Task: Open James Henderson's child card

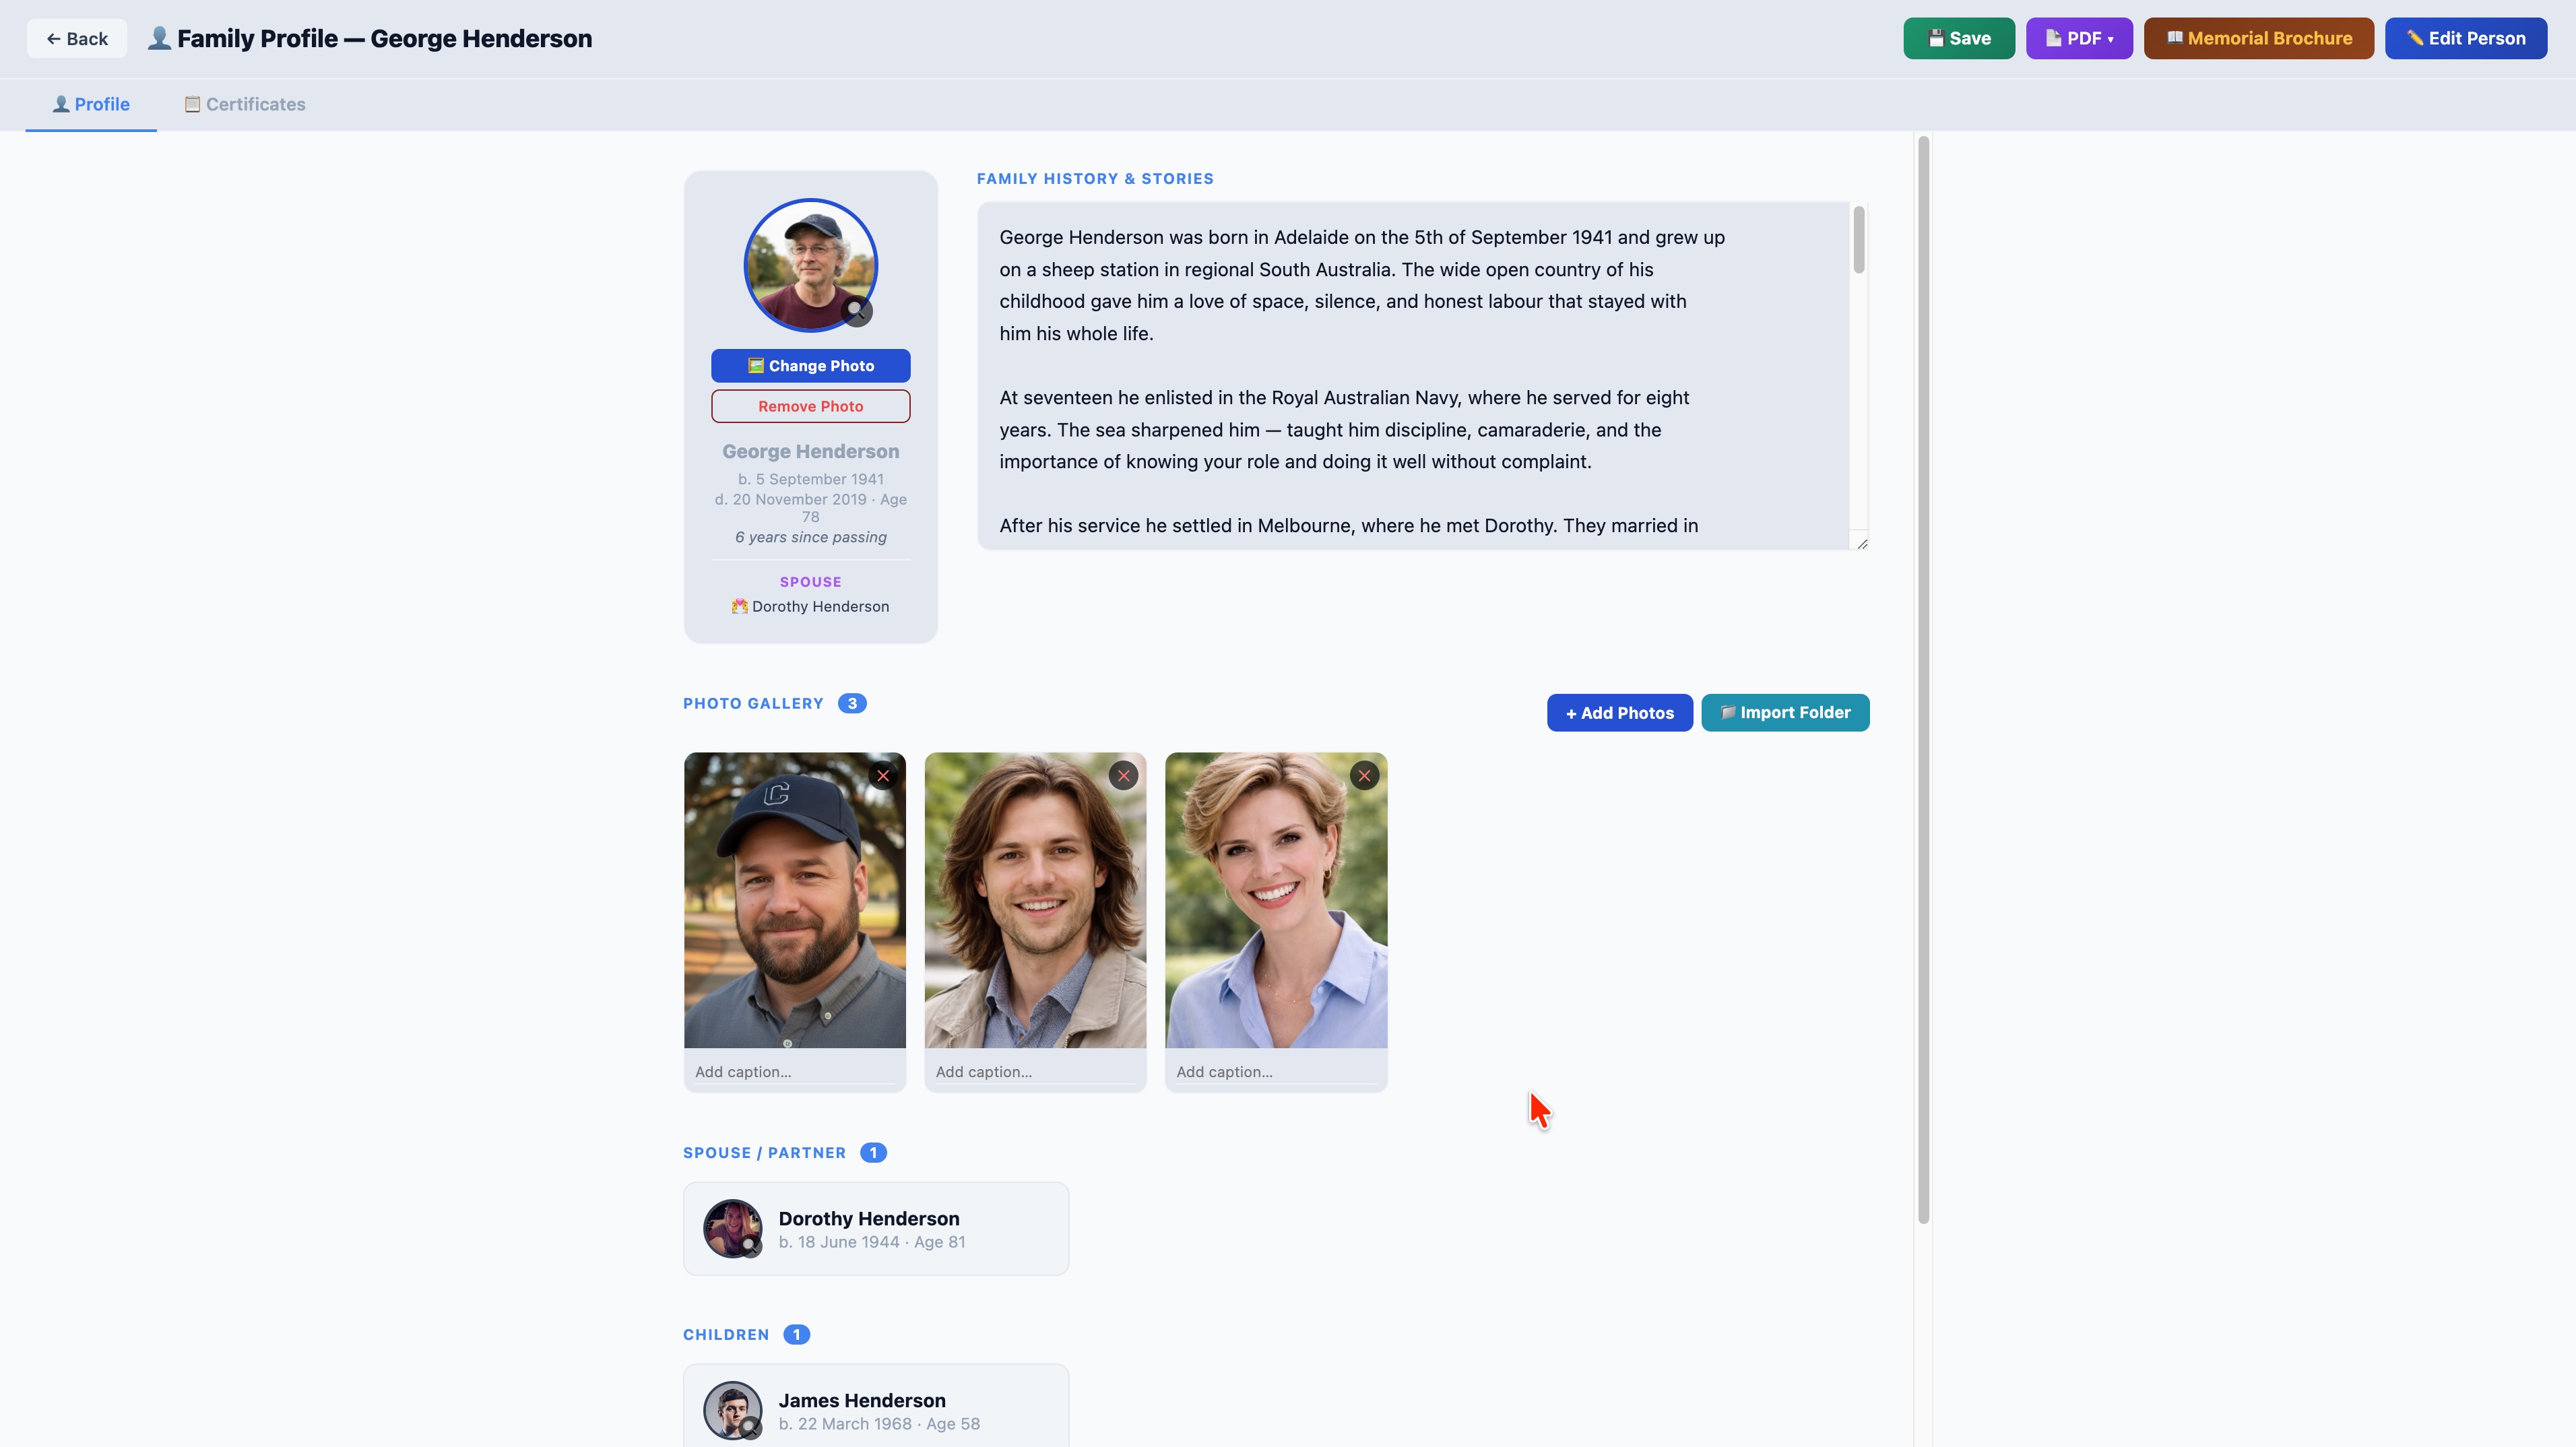Action: 876,1405
